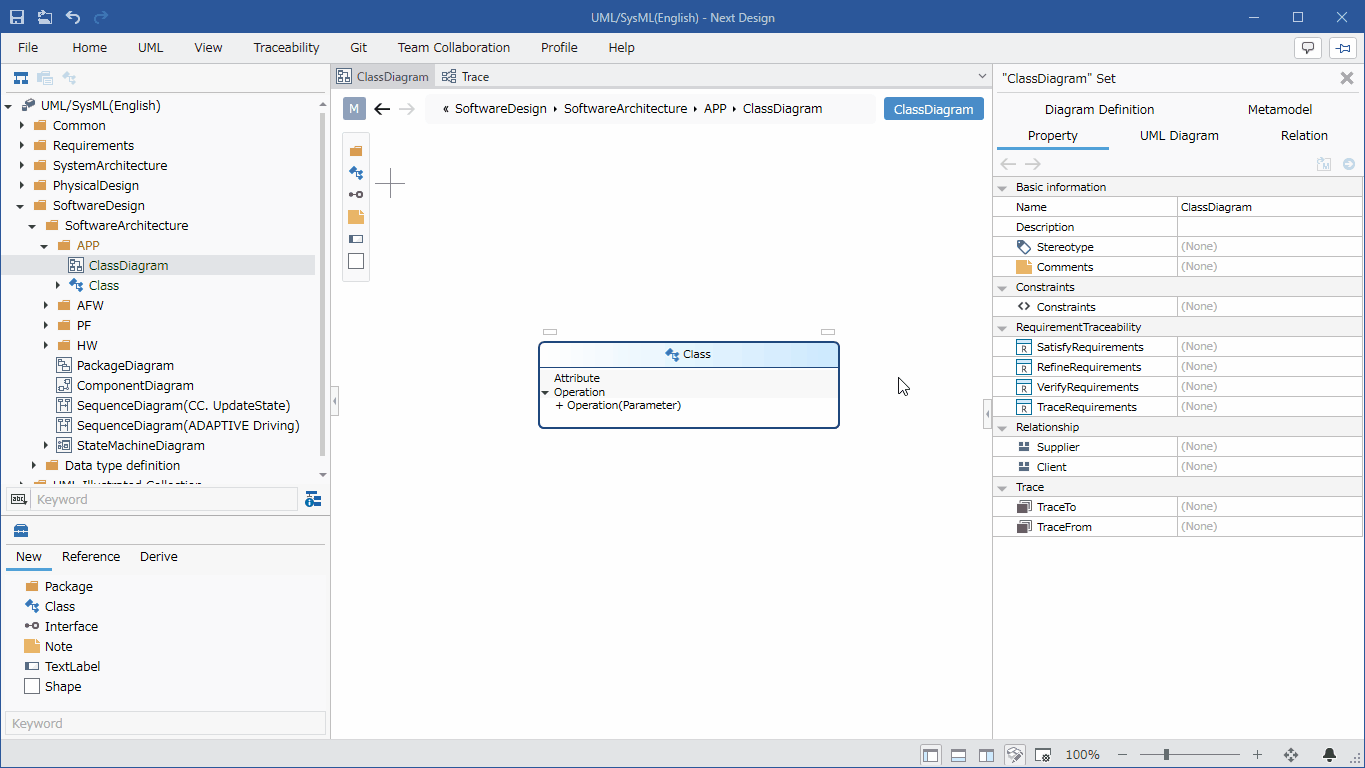Click the blue ClassDiagram view button
Viewport: 1365px width, 768px height.
pyautogui.click(x=934, y=109)
